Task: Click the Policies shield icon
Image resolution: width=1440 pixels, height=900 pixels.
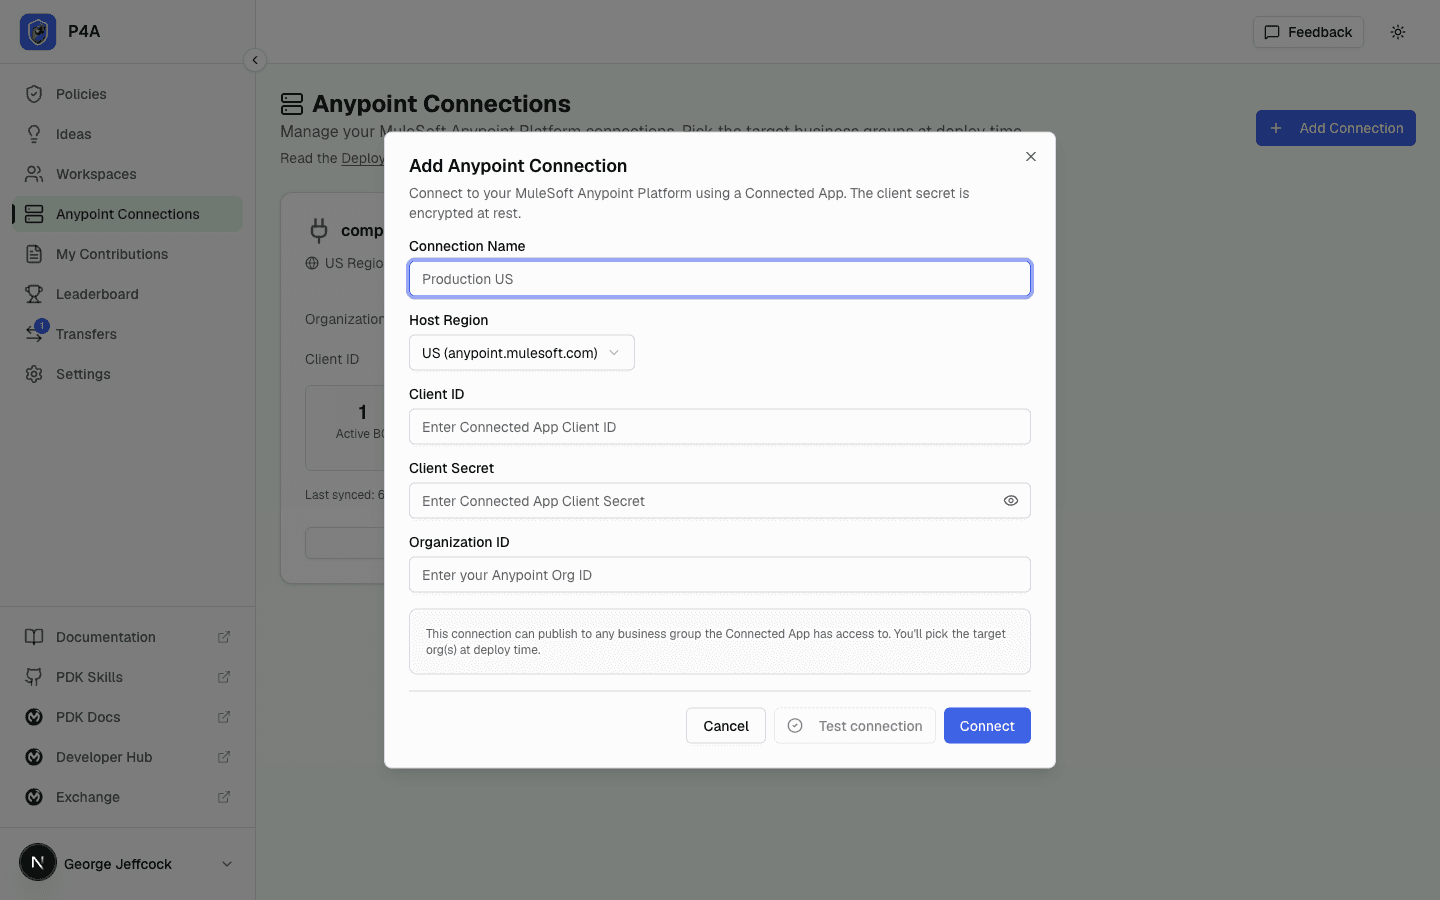Action: 34,94
